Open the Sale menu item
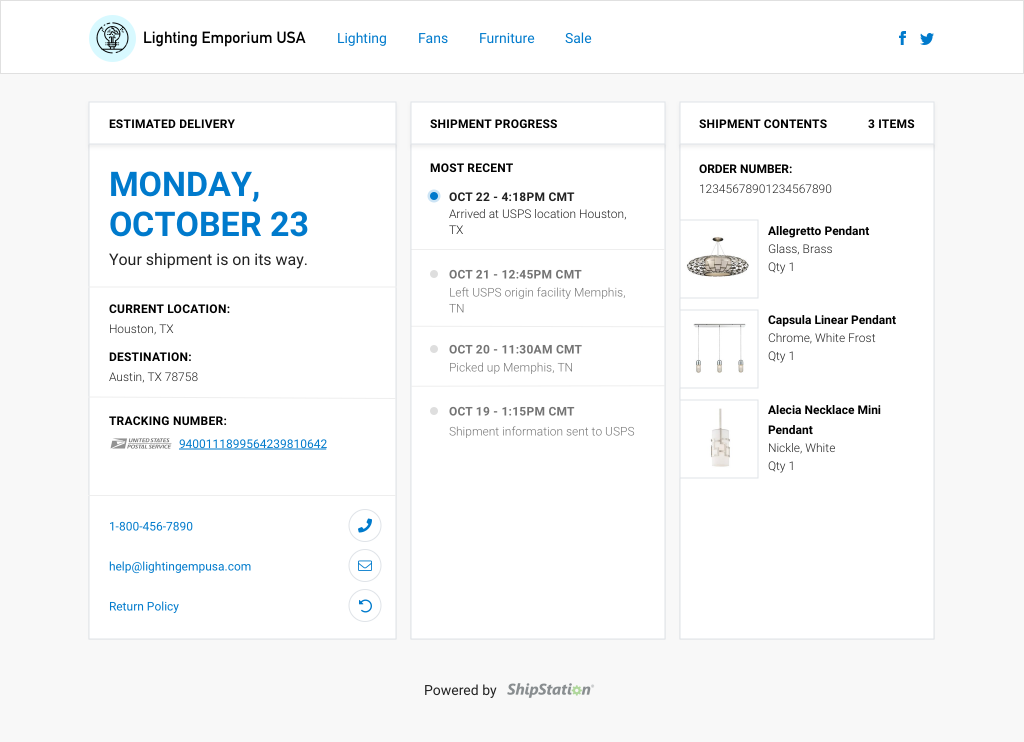1024x742 pixels. coord(578,38)
